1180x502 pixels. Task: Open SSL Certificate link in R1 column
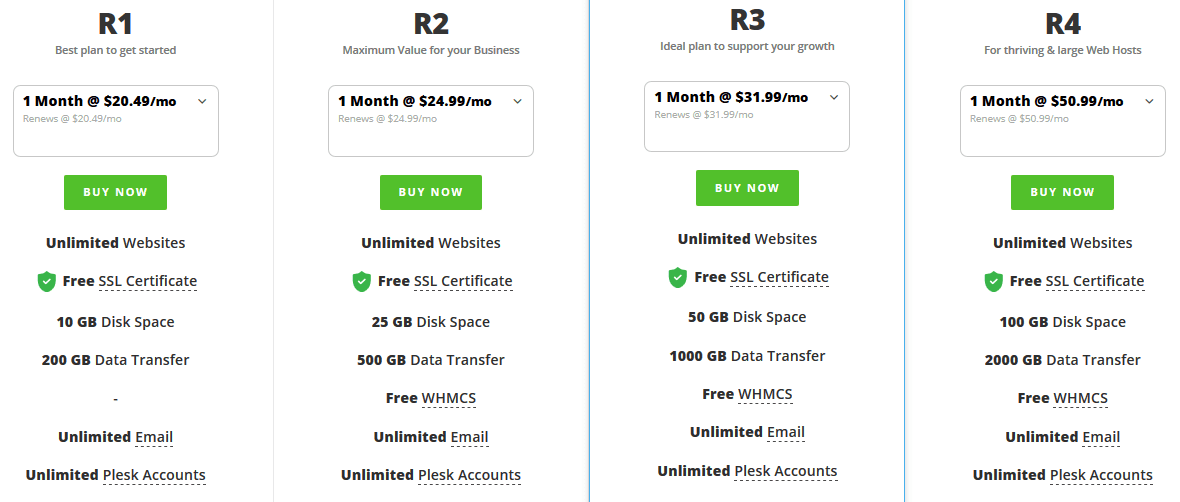point(148,281)
